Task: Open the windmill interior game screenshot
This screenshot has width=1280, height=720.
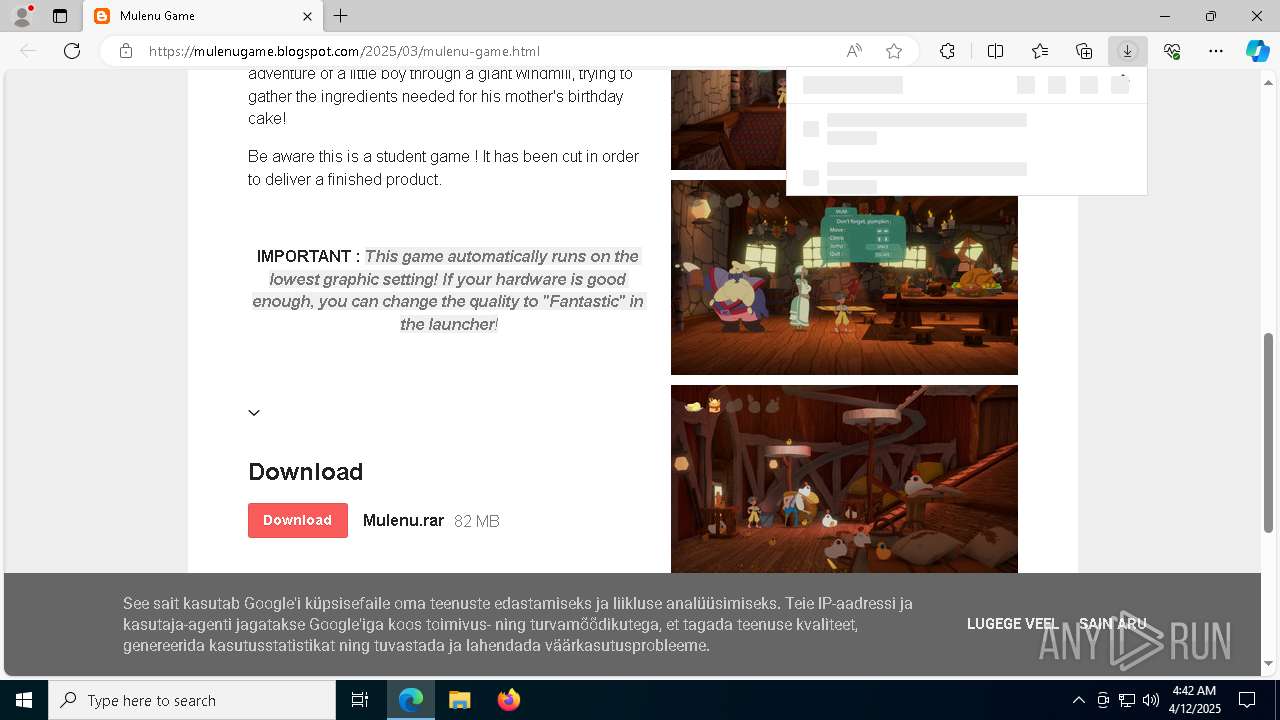Action: tap(844, 479)
